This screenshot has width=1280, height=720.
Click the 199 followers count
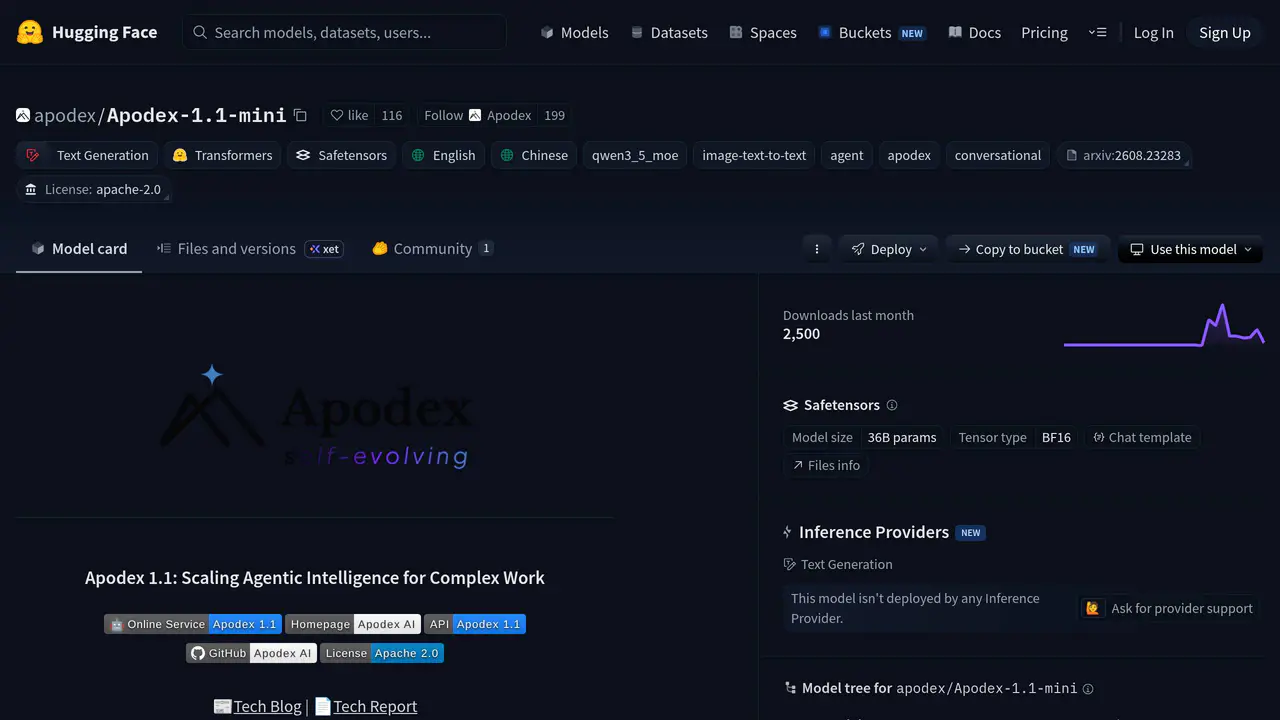[555, 115]
